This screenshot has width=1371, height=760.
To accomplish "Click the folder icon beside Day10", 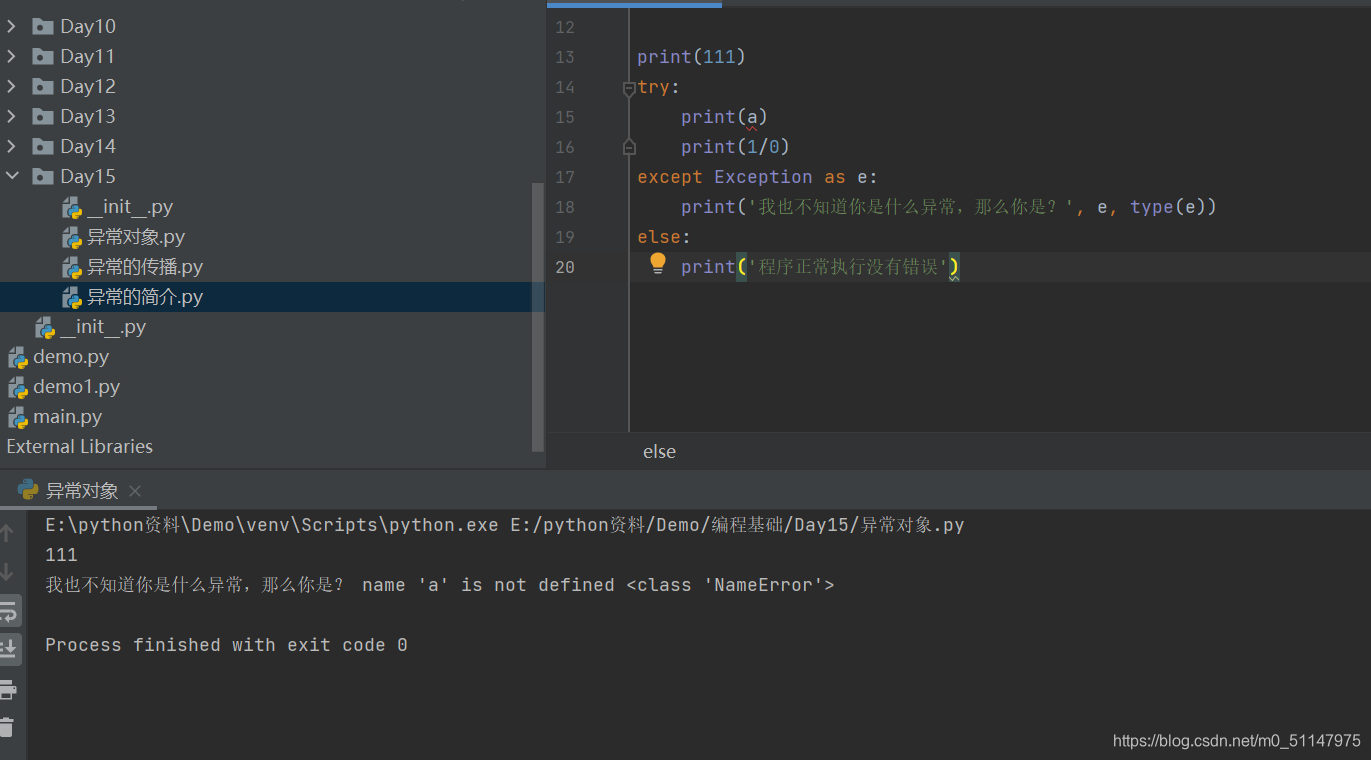I will coord(42,27).
